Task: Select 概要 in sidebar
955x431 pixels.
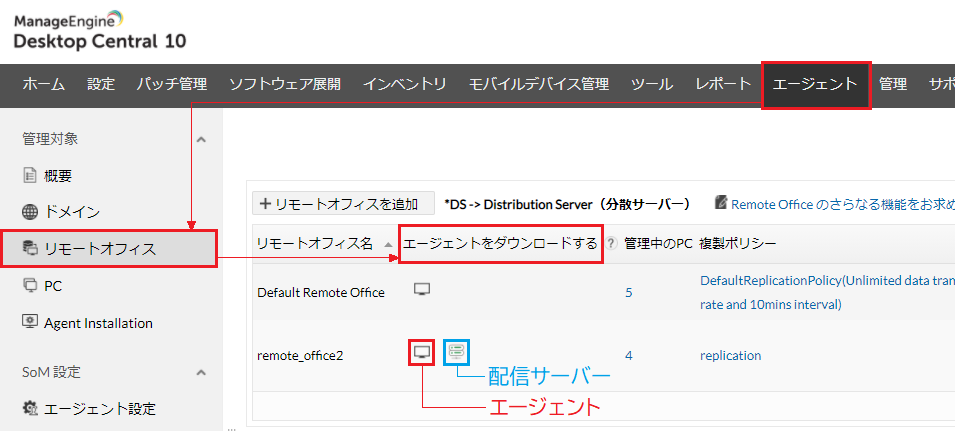Action: click(x=58, y=177)
